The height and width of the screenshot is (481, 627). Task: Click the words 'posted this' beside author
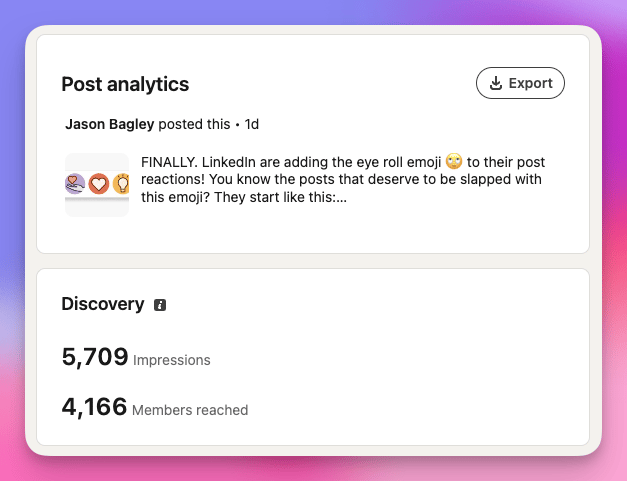194,124
